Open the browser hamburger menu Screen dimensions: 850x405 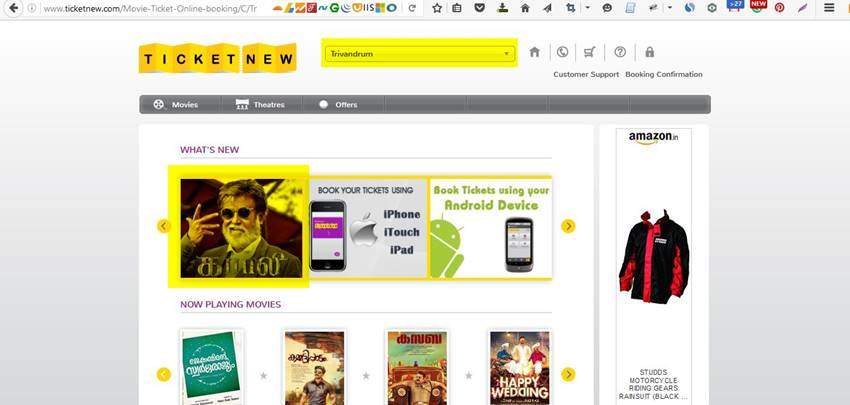pyautogui.click(x=829, y=8)
